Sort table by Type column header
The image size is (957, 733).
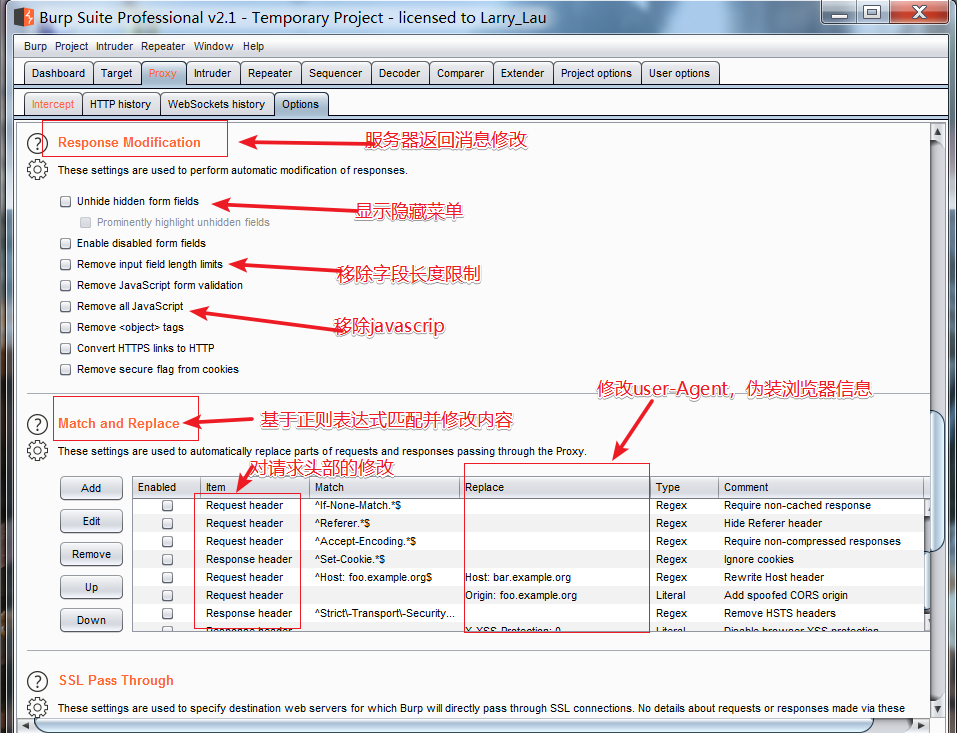click(684, 487)
